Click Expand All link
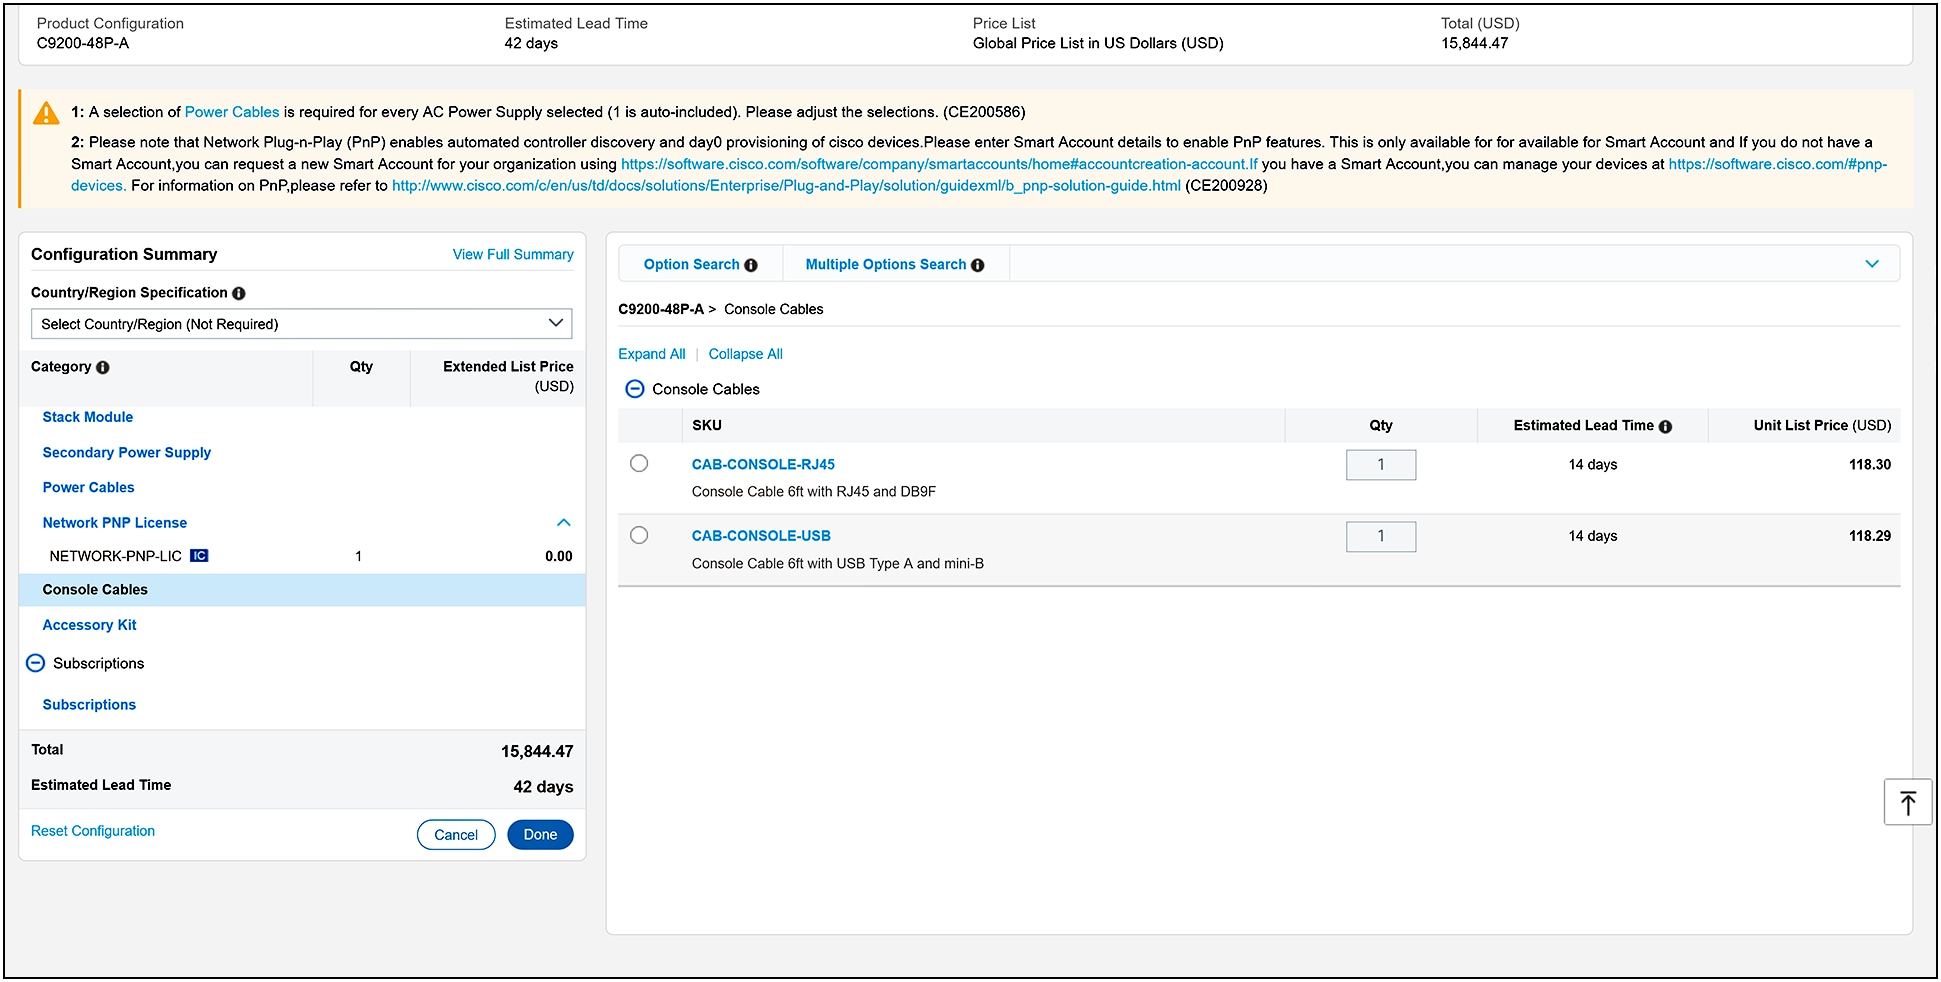 tap(652, 354)
